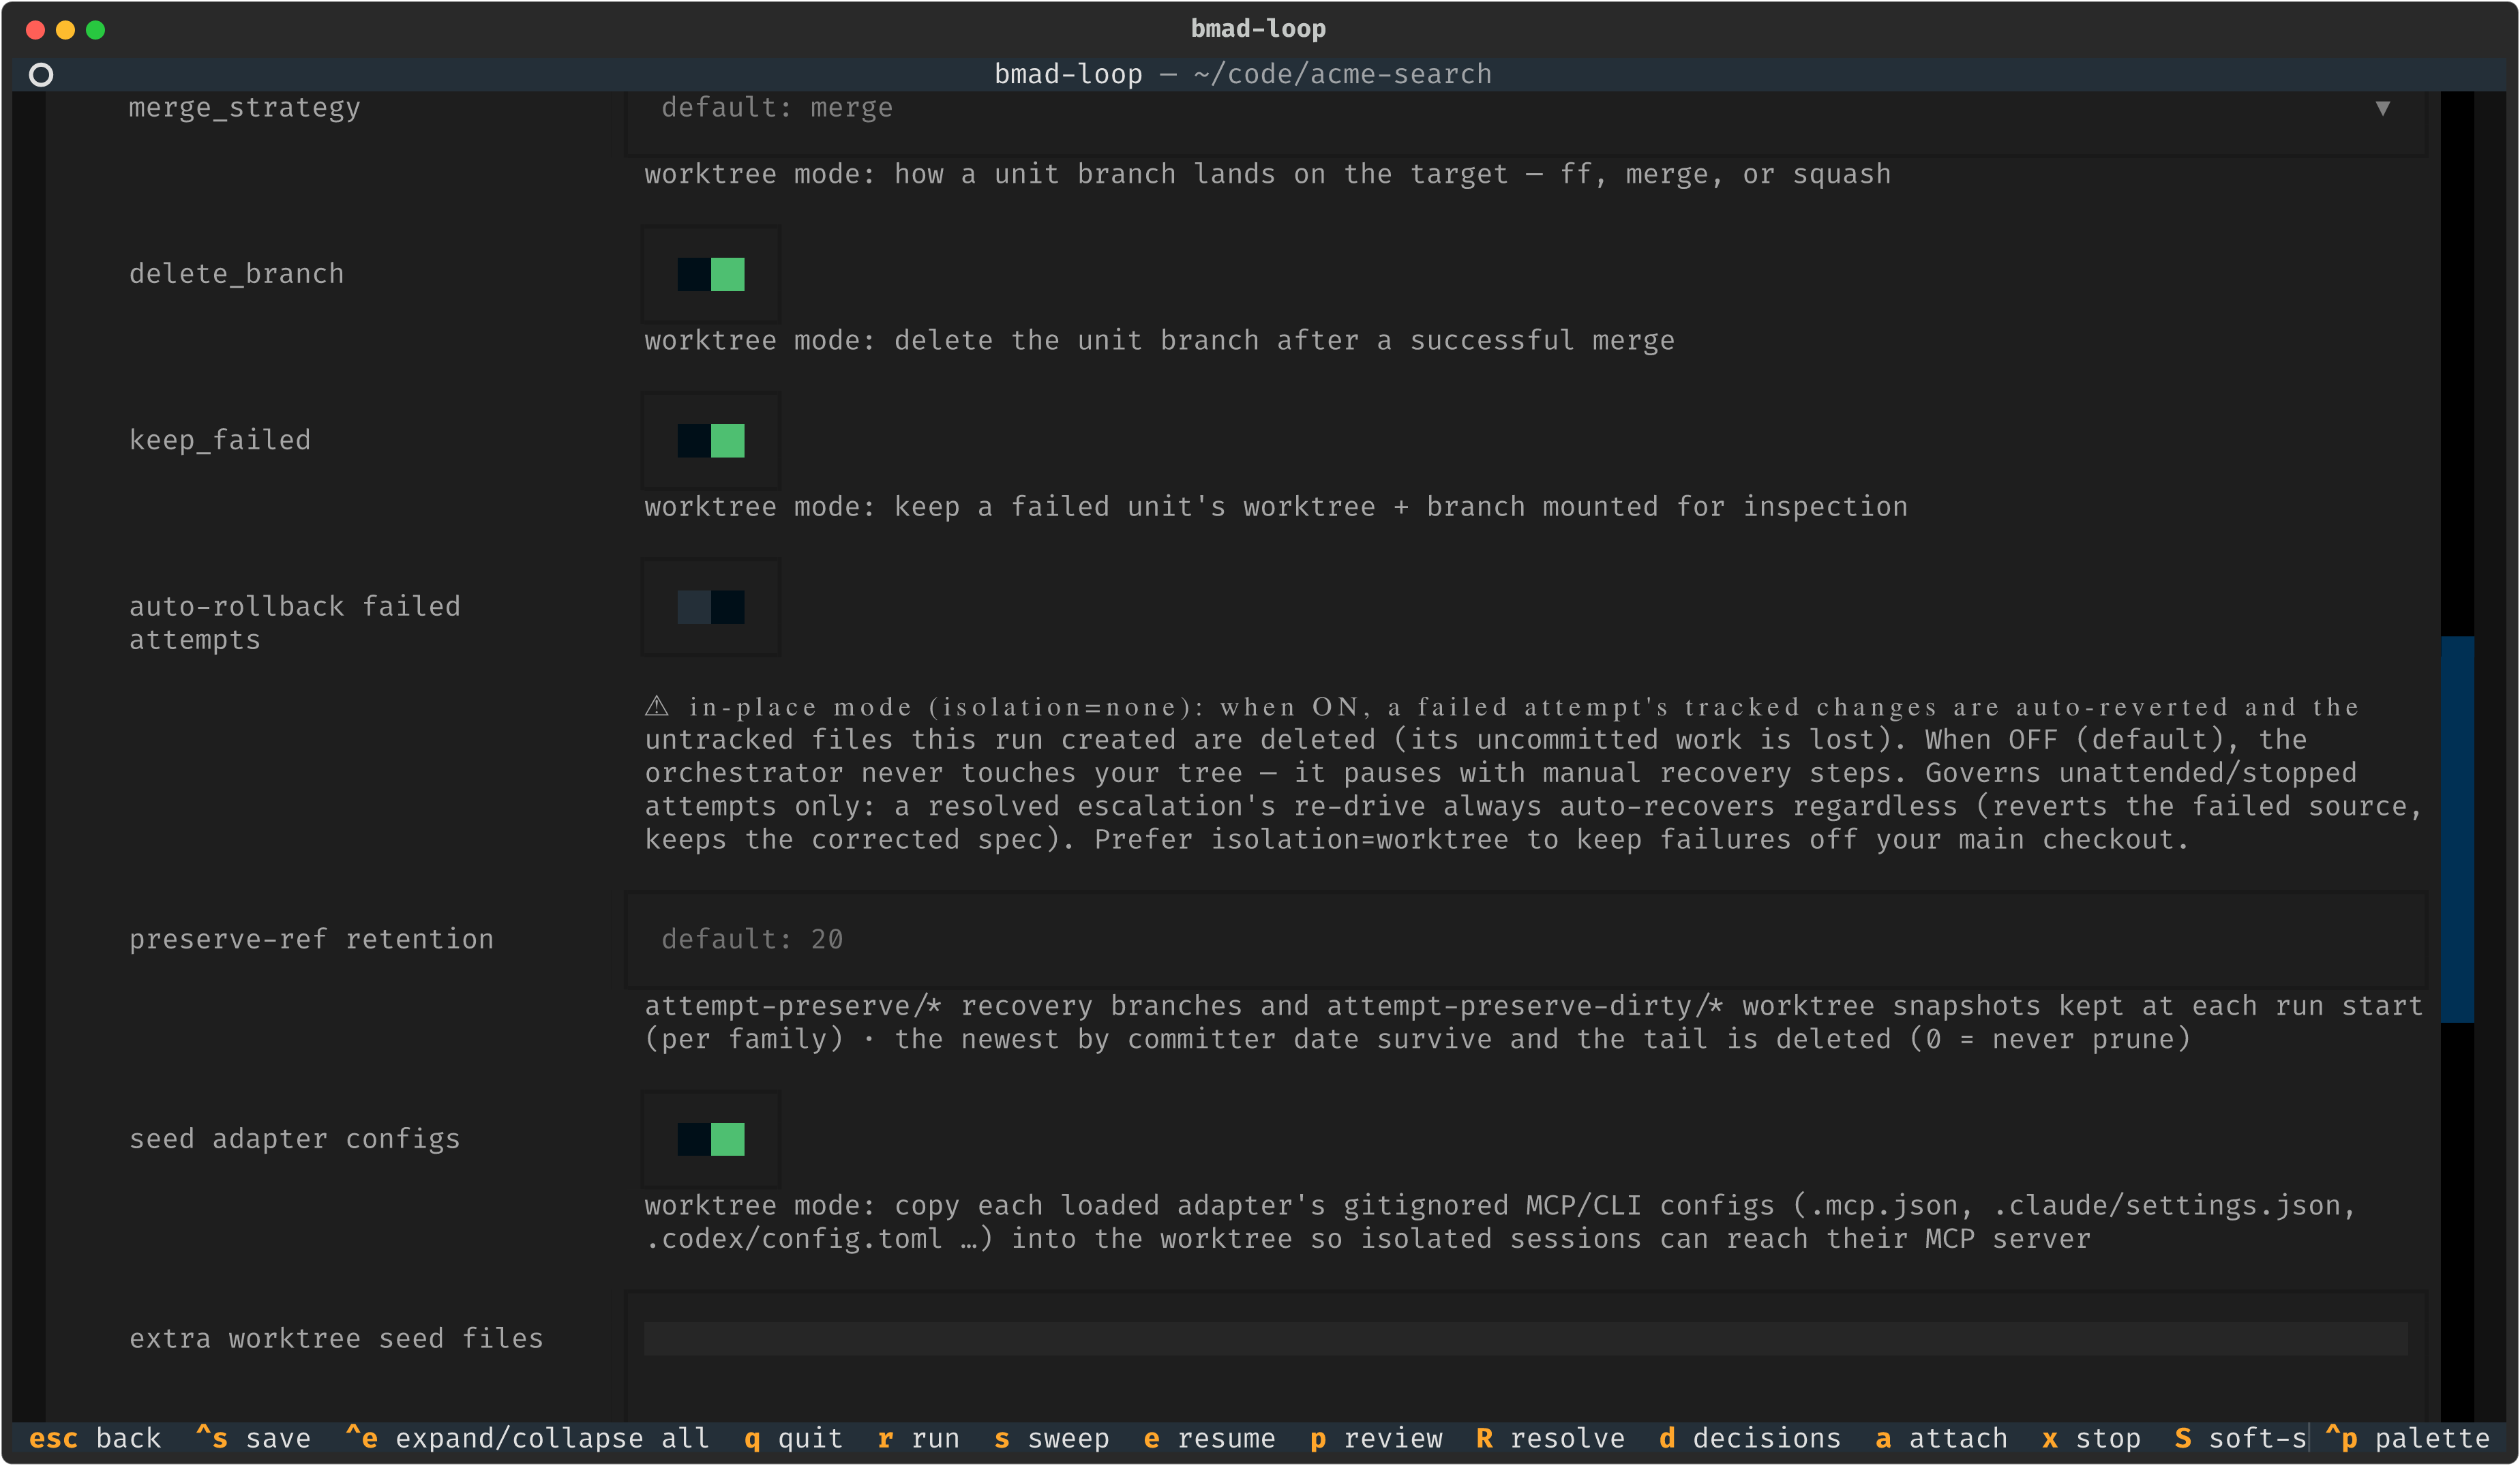Click the seed adapter configs label

(x=294, y=1139)
